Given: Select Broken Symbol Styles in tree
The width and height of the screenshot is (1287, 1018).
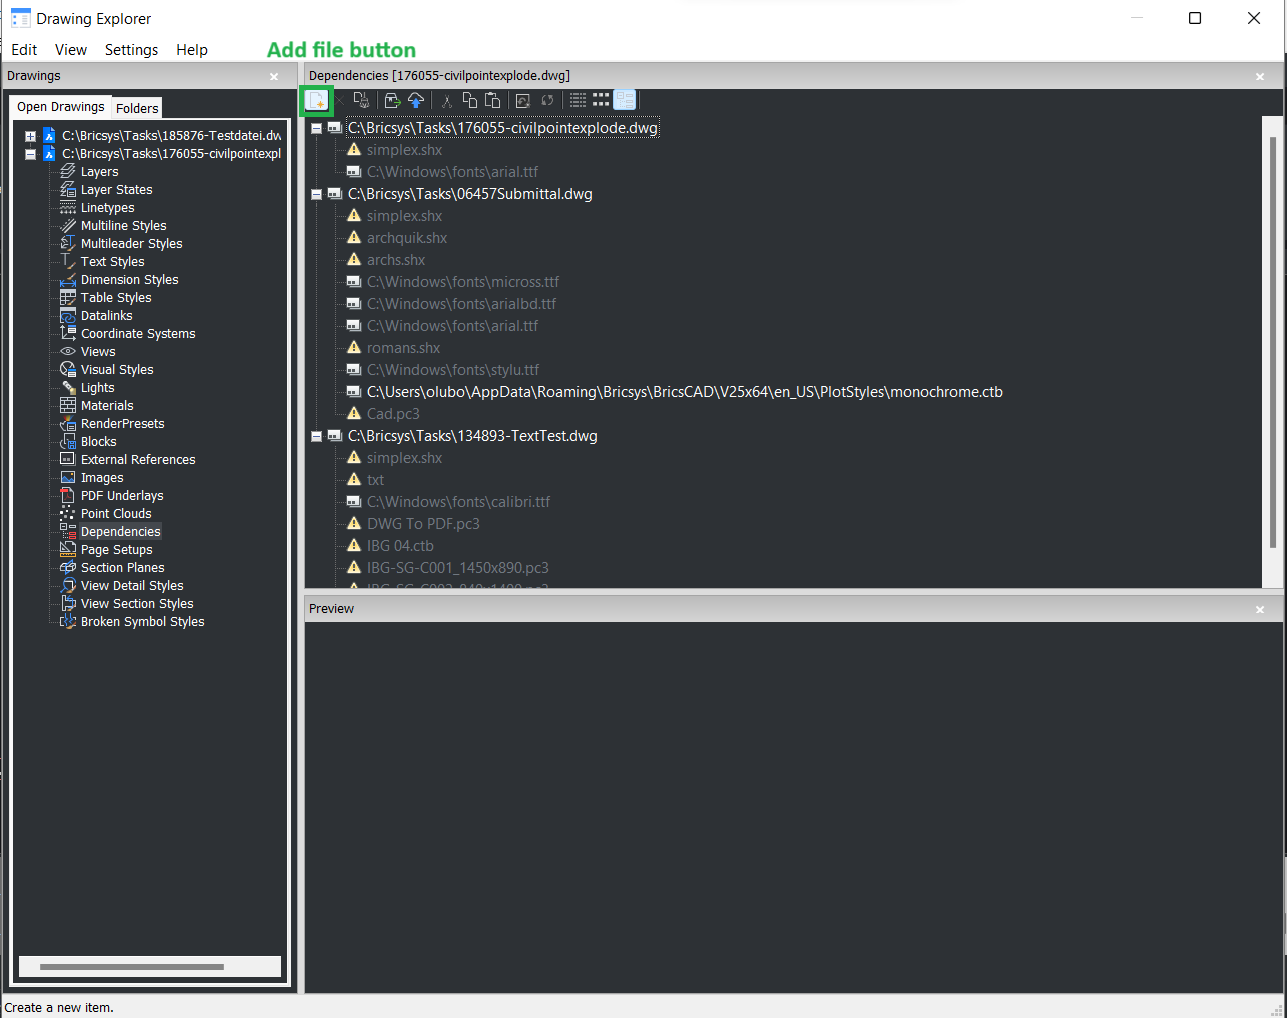Looking at the screenshot, I should click(142, 622).
